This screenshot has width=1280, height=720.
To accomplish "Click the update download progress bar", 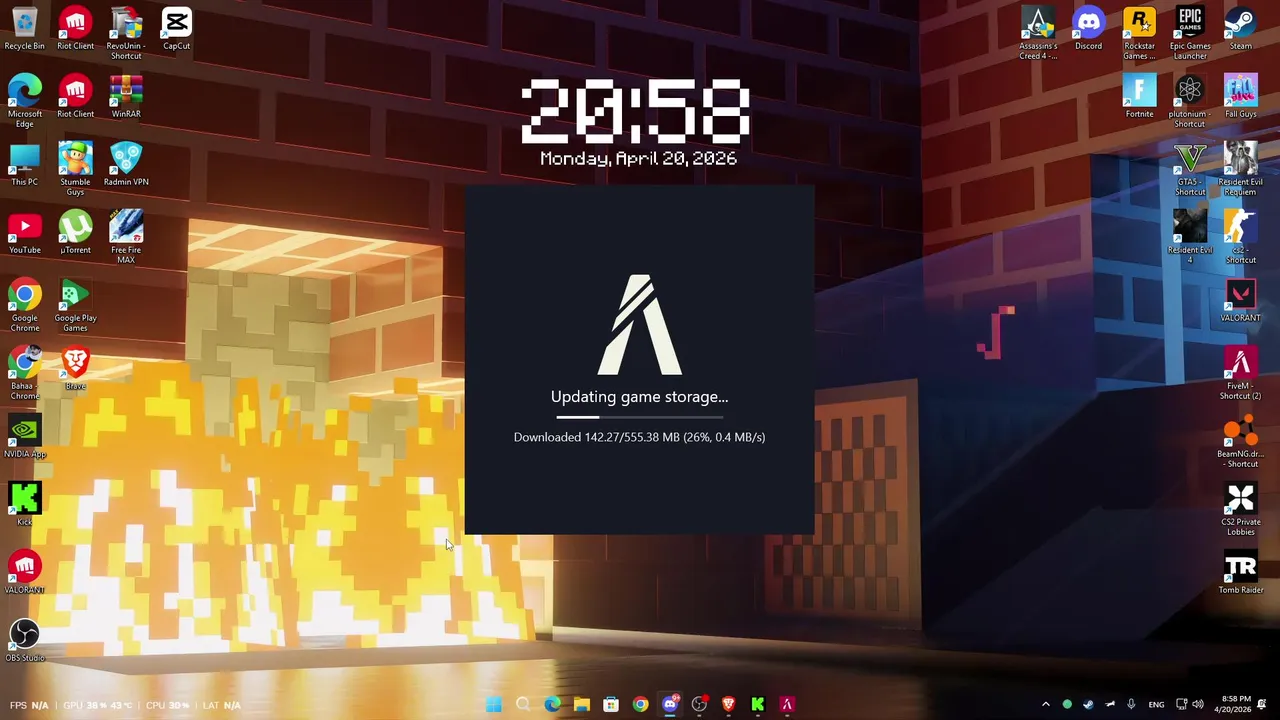I will [640, 417].
